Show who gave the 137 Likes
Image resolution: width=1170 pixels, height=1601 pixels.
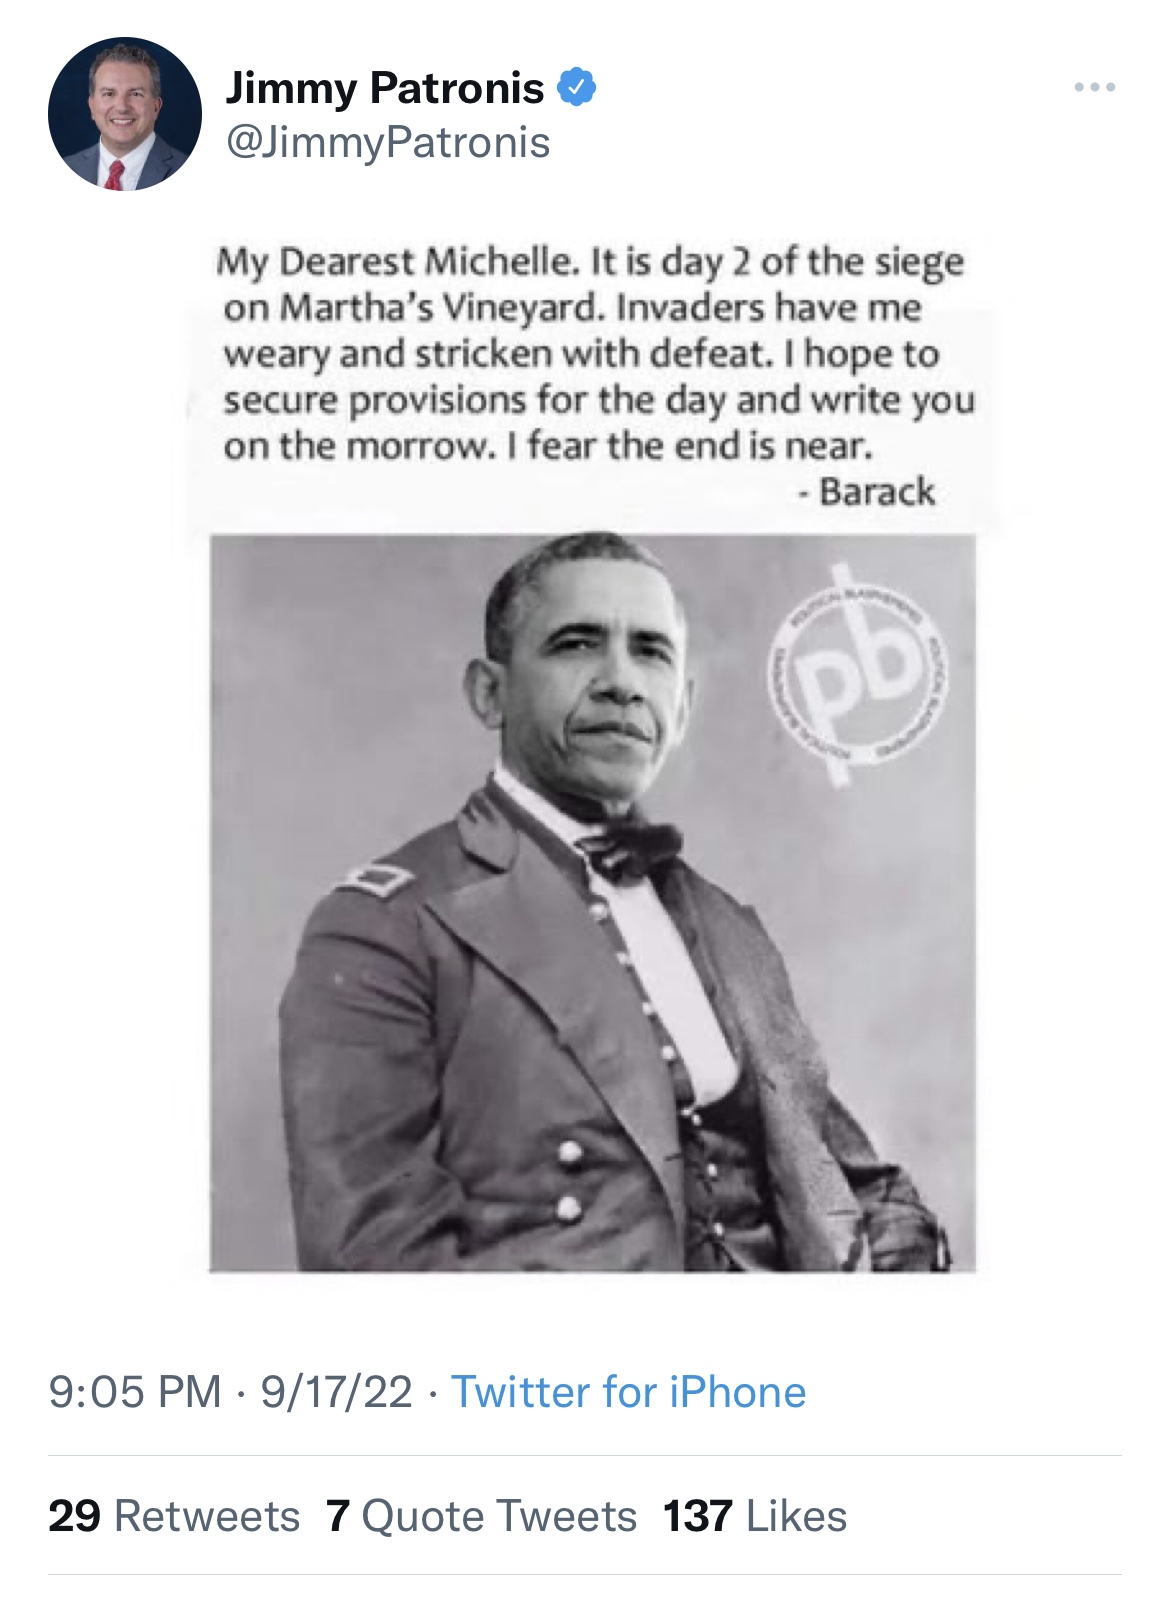tap(755, 1516)
